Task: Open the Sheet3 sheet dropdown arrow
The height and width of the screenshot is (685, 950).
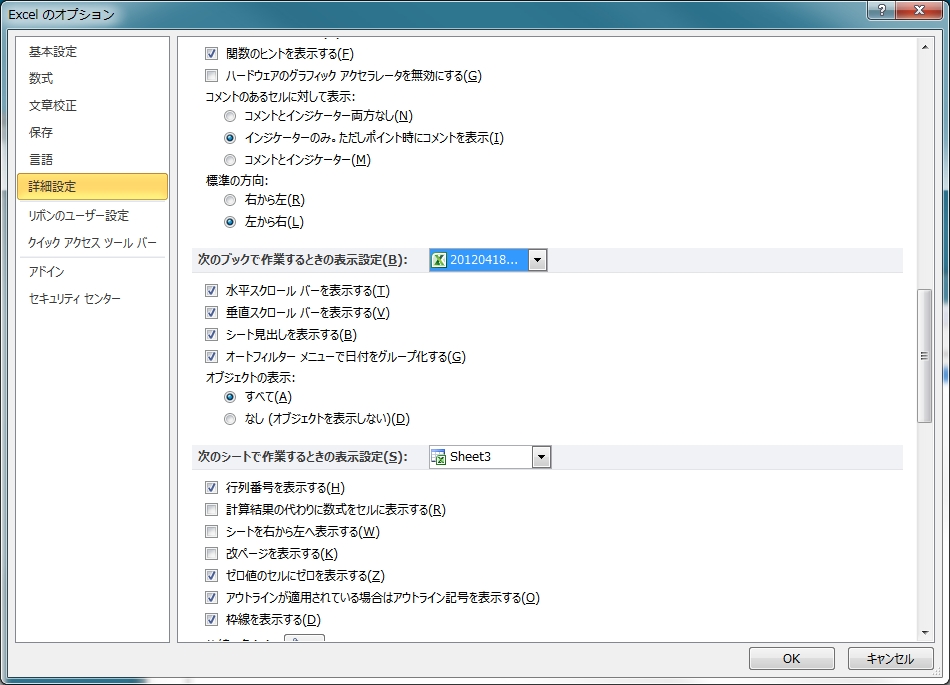Action: click(x=541, y=457)
